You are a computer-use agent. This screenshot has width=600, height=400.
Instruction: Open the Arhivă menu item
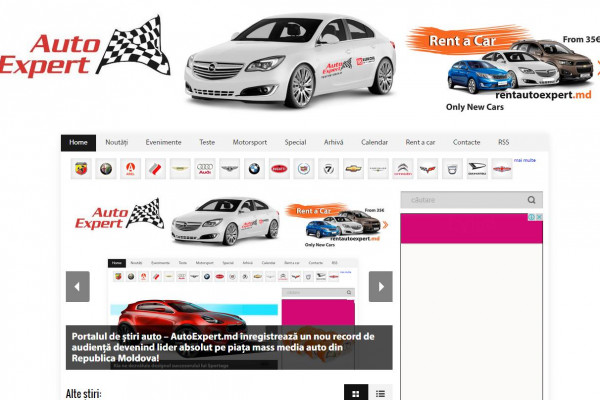[334, 142]
